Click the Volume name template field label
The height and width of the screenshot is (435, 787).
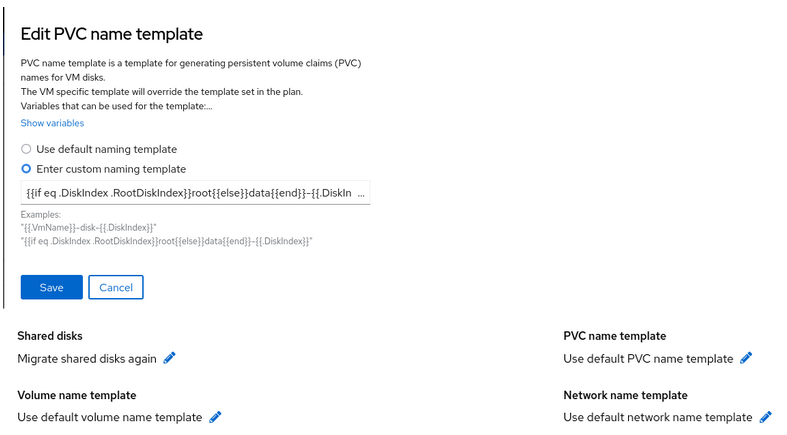(x=77, y=395)
